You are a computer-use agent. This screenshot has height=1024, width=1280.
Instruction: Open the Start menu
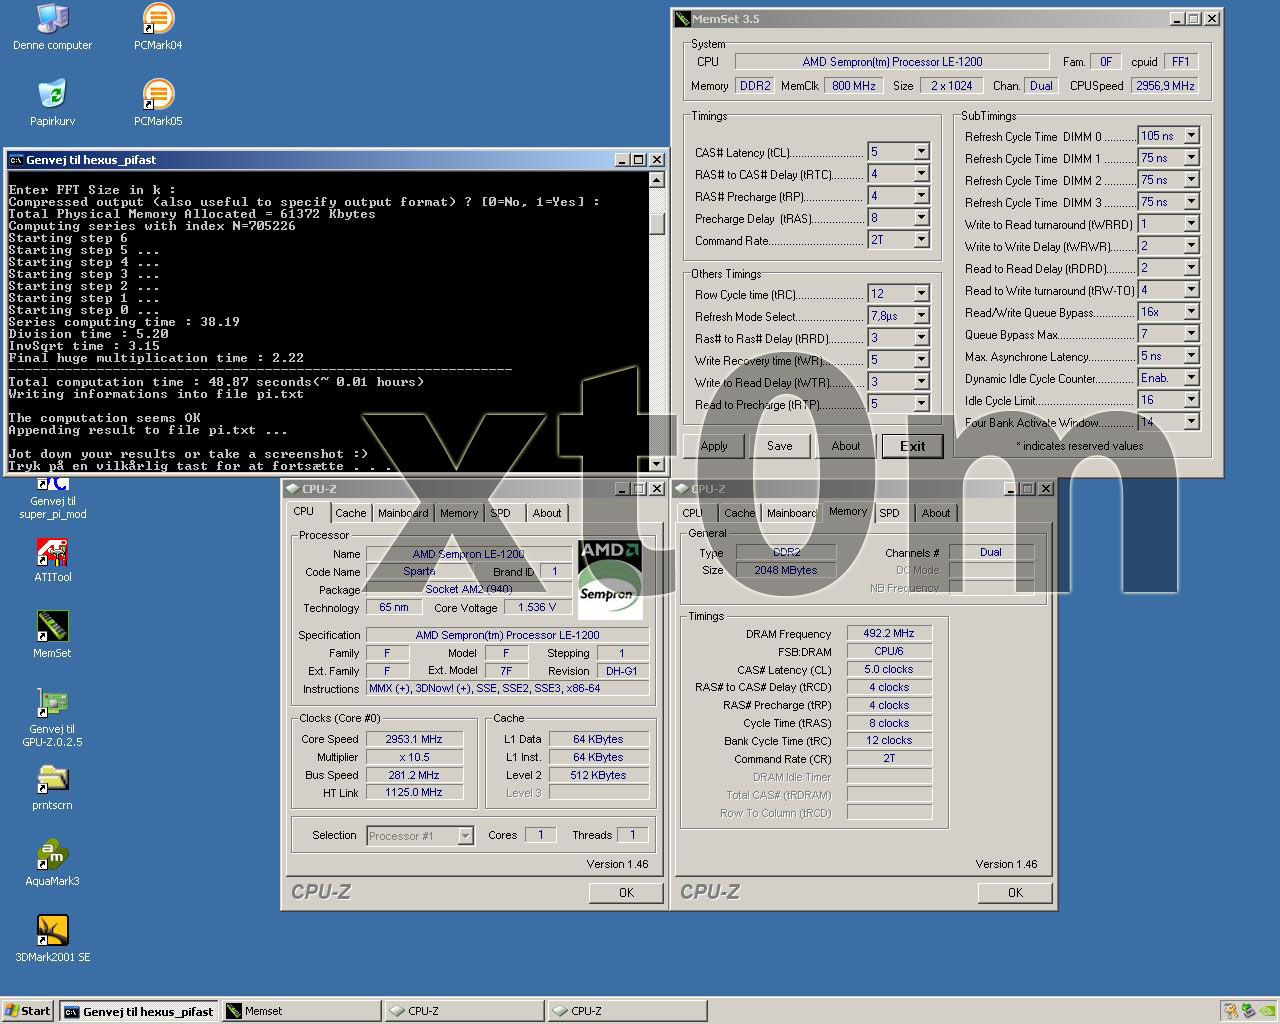coord(29,1011)
